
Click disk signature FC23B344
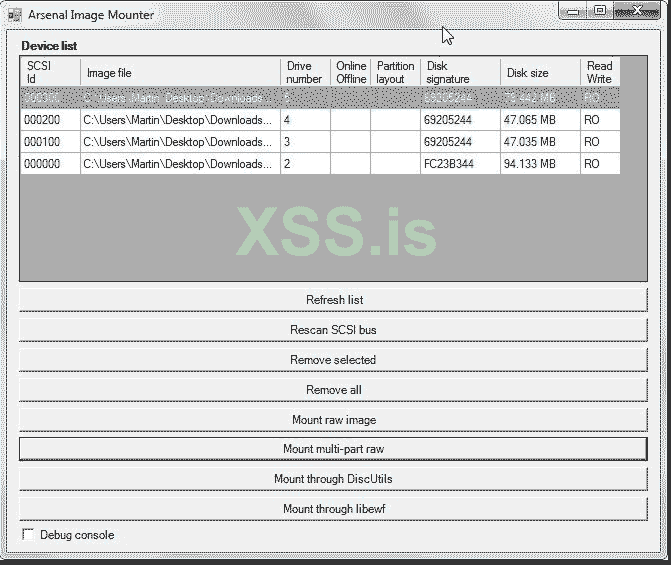coord(460,164)
